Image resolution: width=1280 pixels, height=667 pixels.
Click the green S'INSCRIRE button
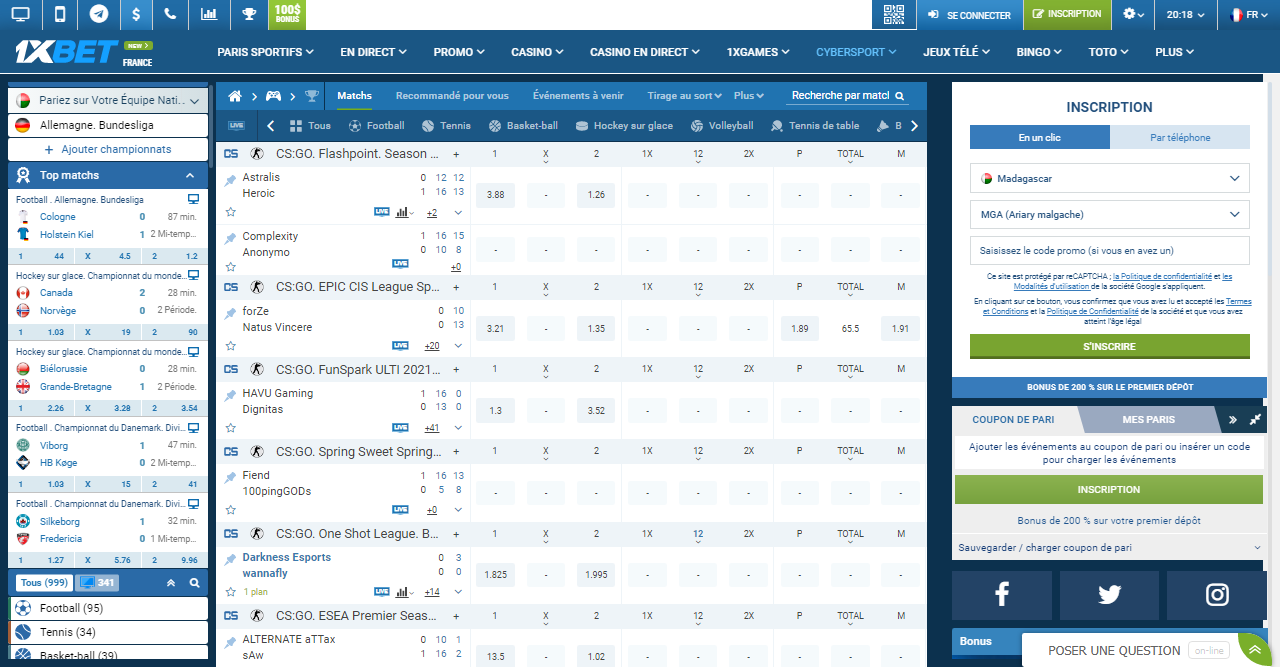click(1110, 346)
